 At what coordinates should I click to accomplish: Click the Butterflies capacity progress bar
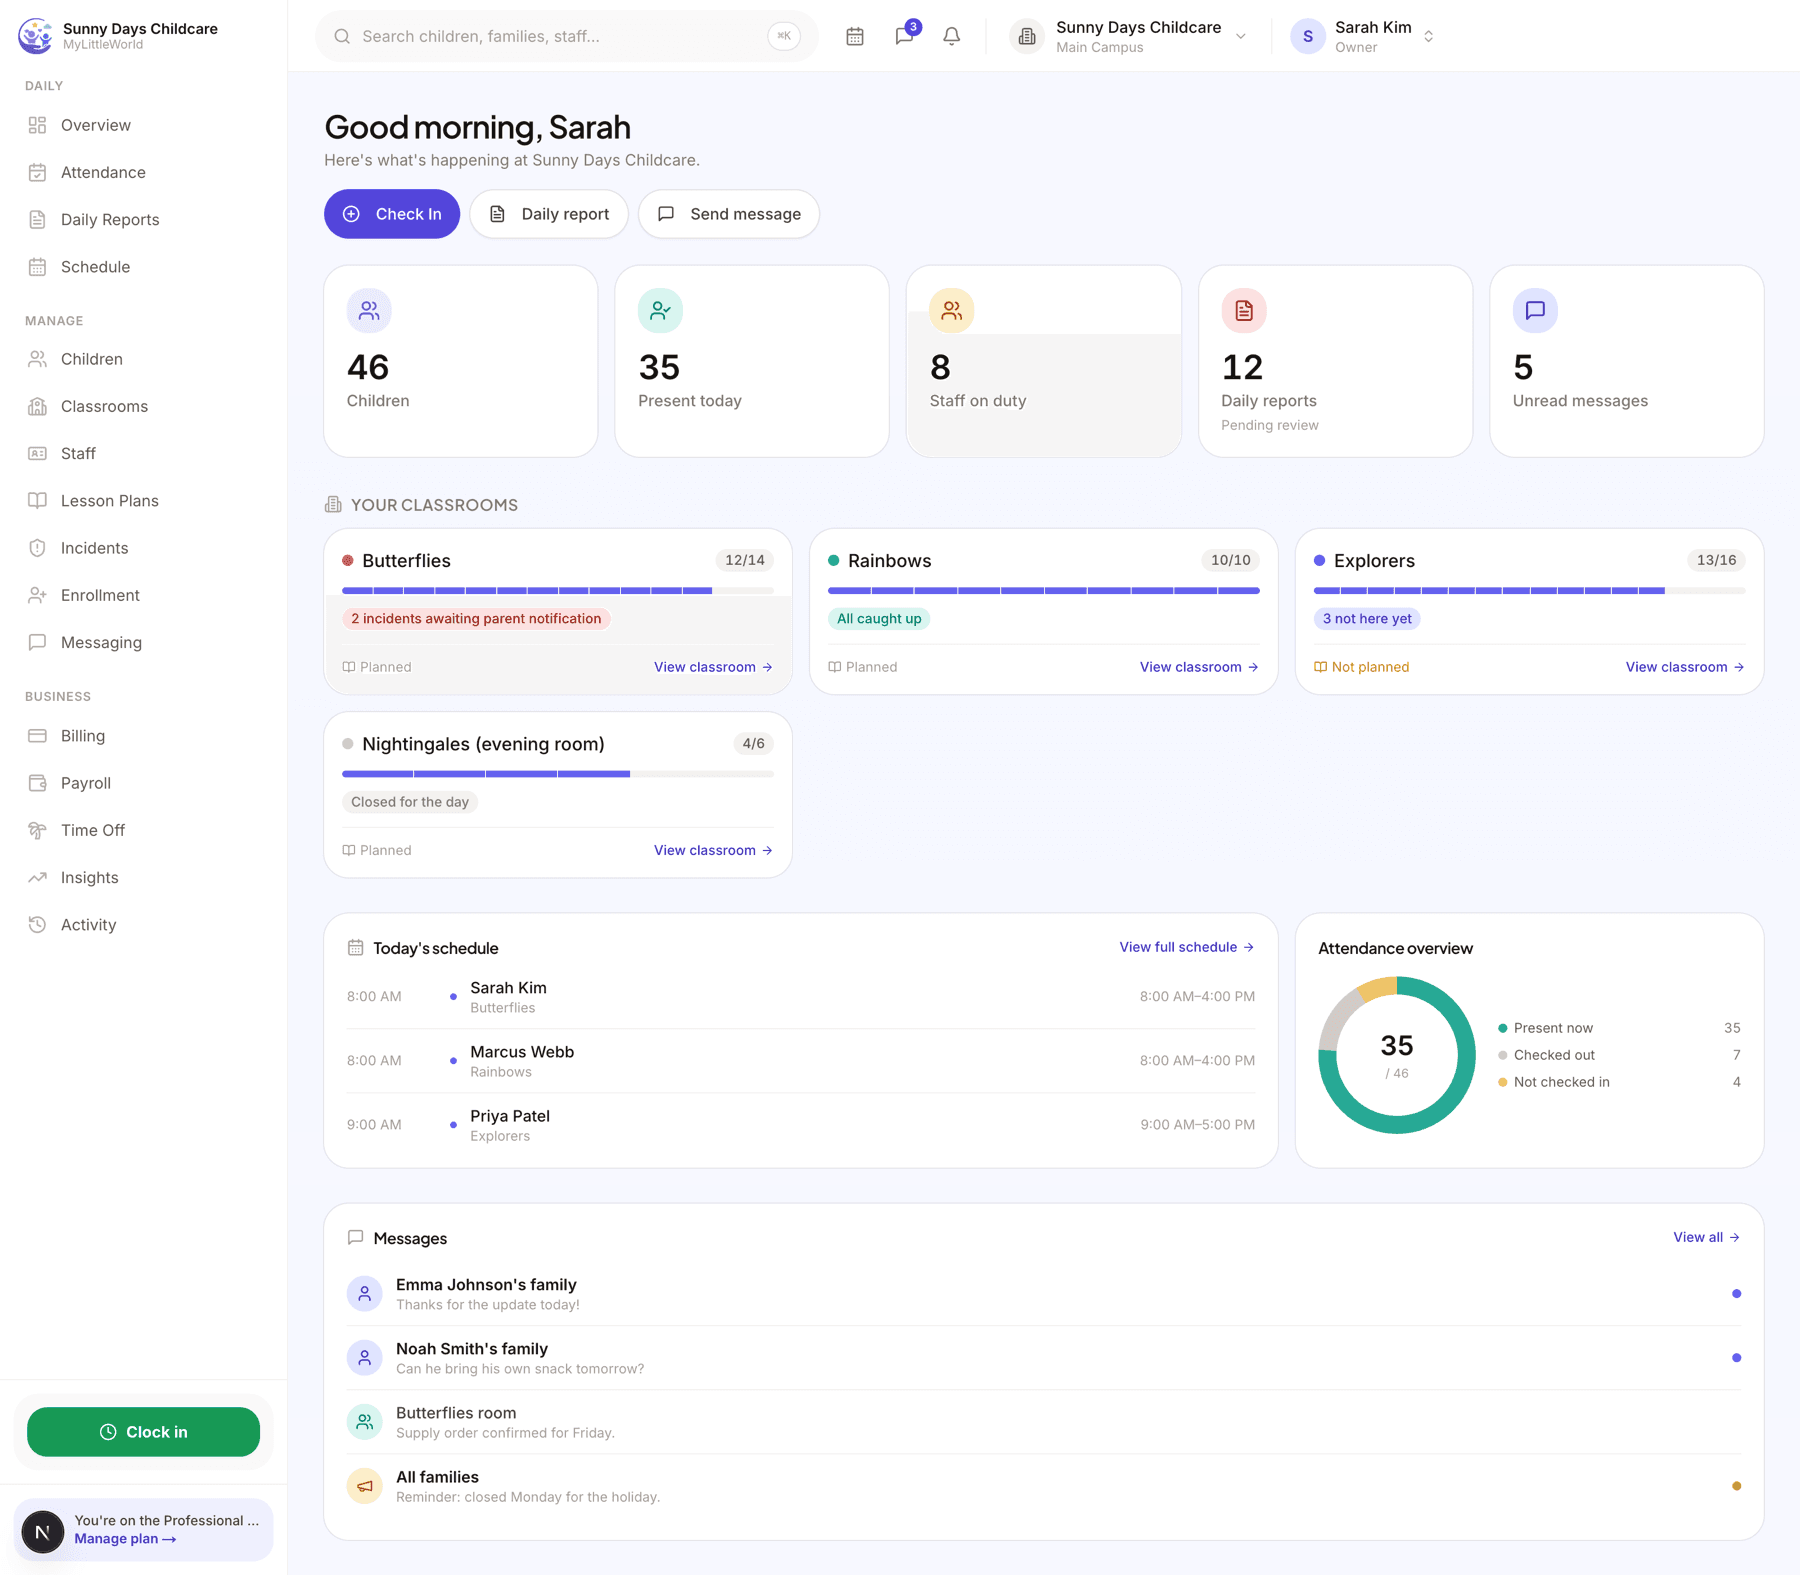click(558, 591)
